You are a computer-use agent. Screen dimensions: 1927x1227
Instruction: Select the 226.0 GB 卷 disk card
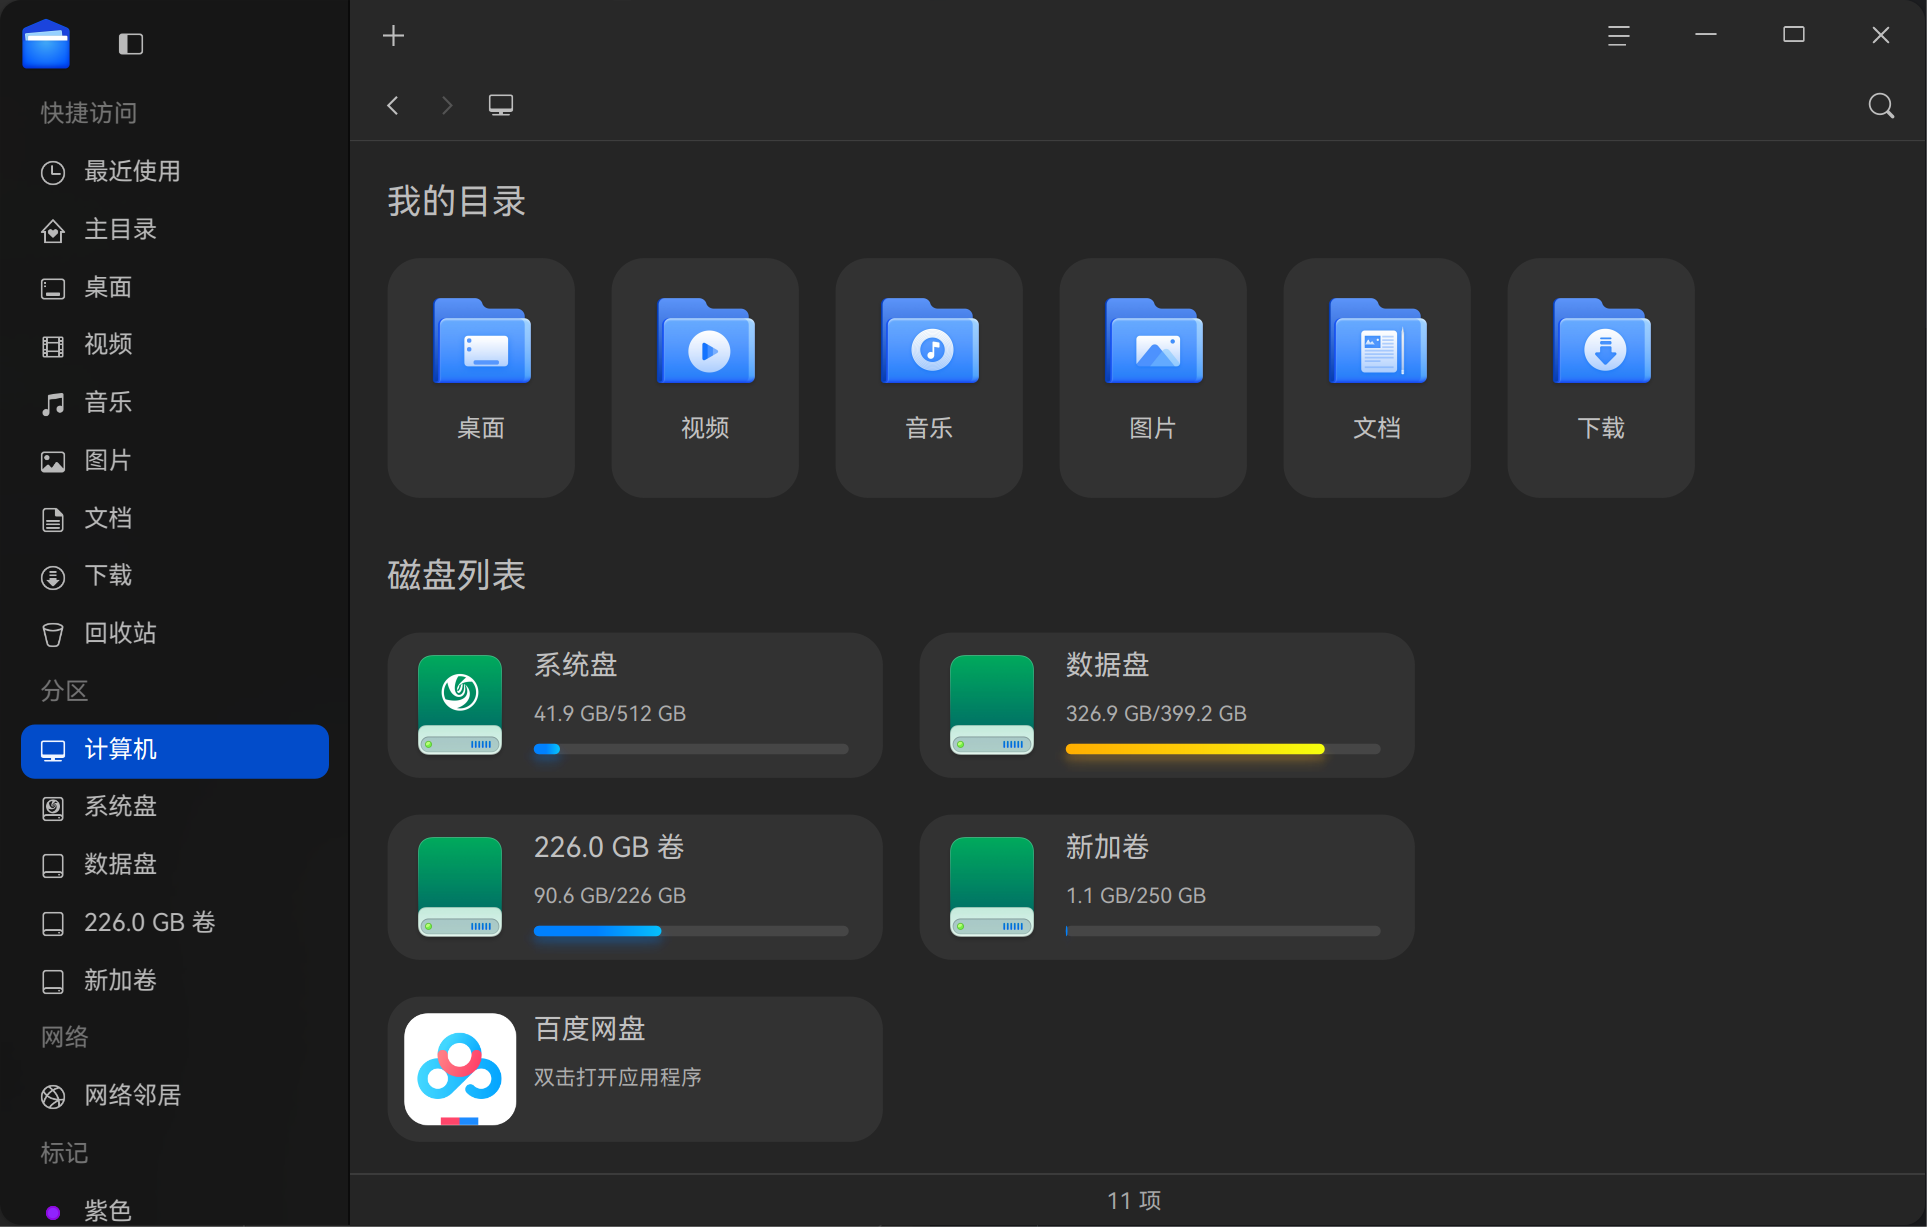[x=635, y=887]
